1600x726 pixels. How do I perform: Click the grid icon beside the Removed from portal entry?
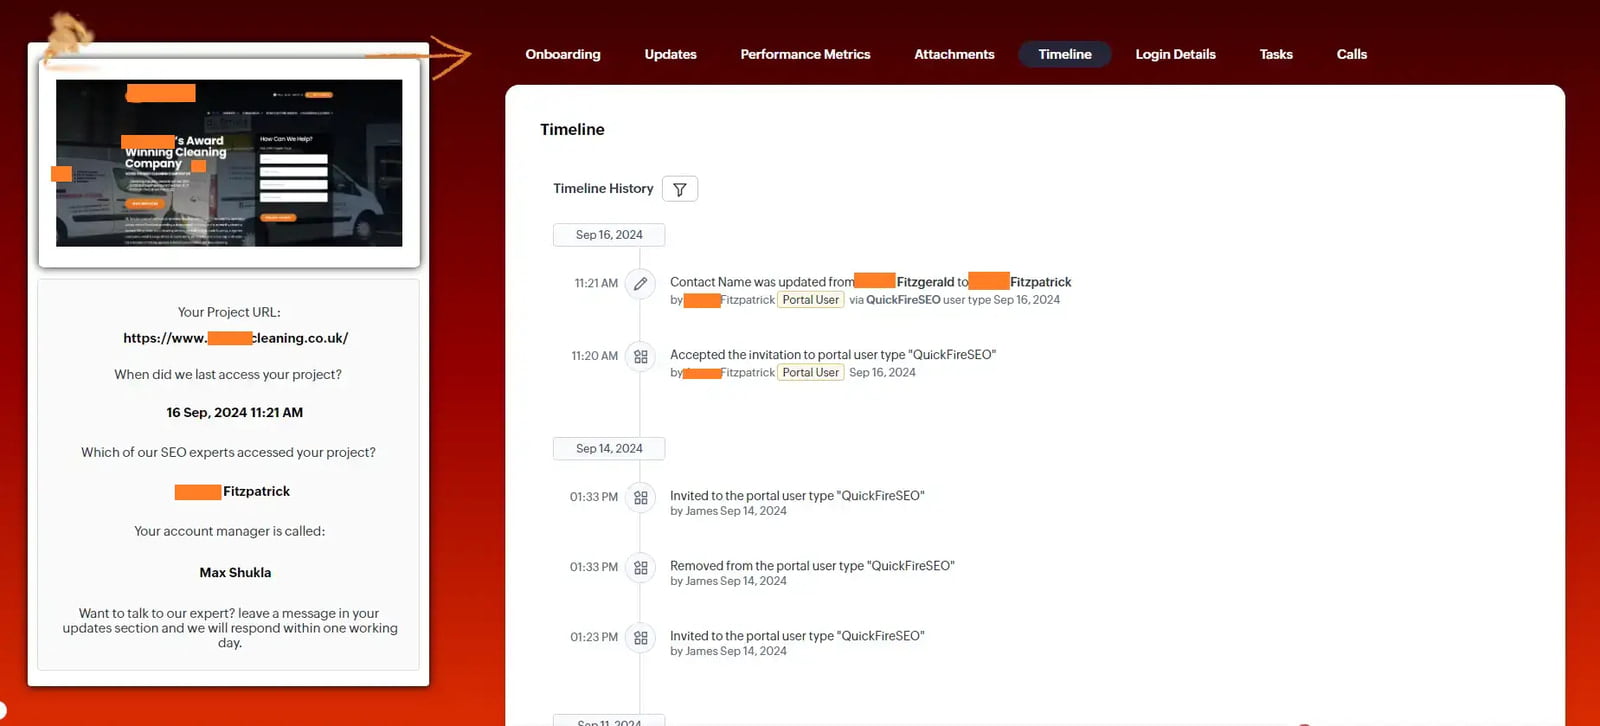click(x=640, y=567)
